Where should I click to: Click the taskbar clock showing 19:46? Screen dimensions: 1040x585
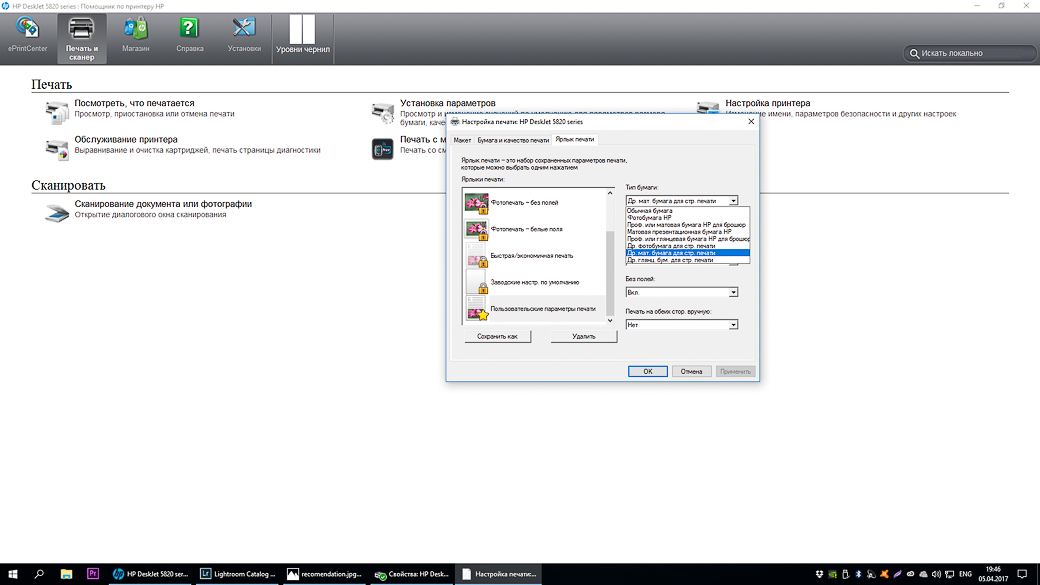[x=993, y=574]
